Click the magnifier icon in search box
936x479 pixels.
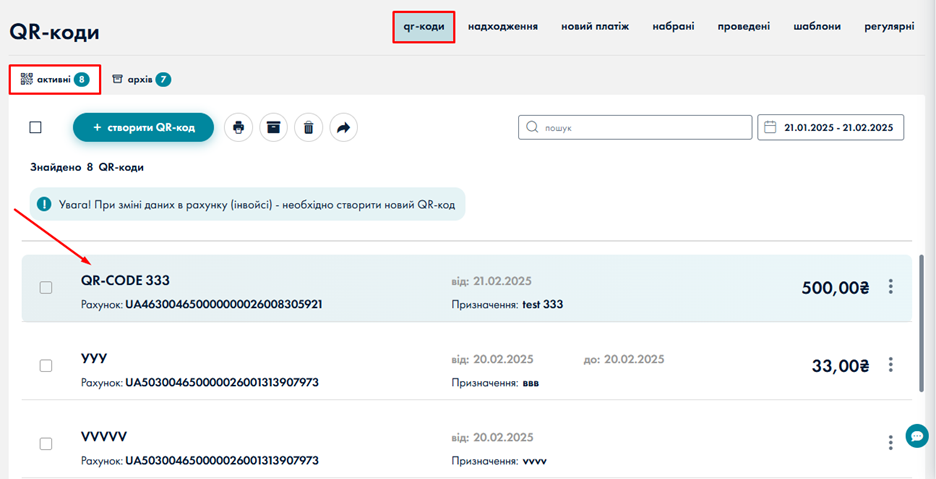[531, 127]
